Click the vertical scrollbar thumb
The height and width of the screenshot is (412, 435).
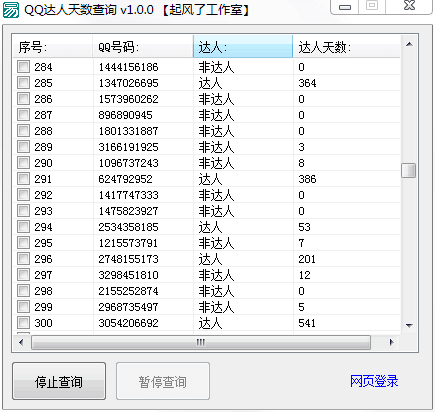click(409, 171)
